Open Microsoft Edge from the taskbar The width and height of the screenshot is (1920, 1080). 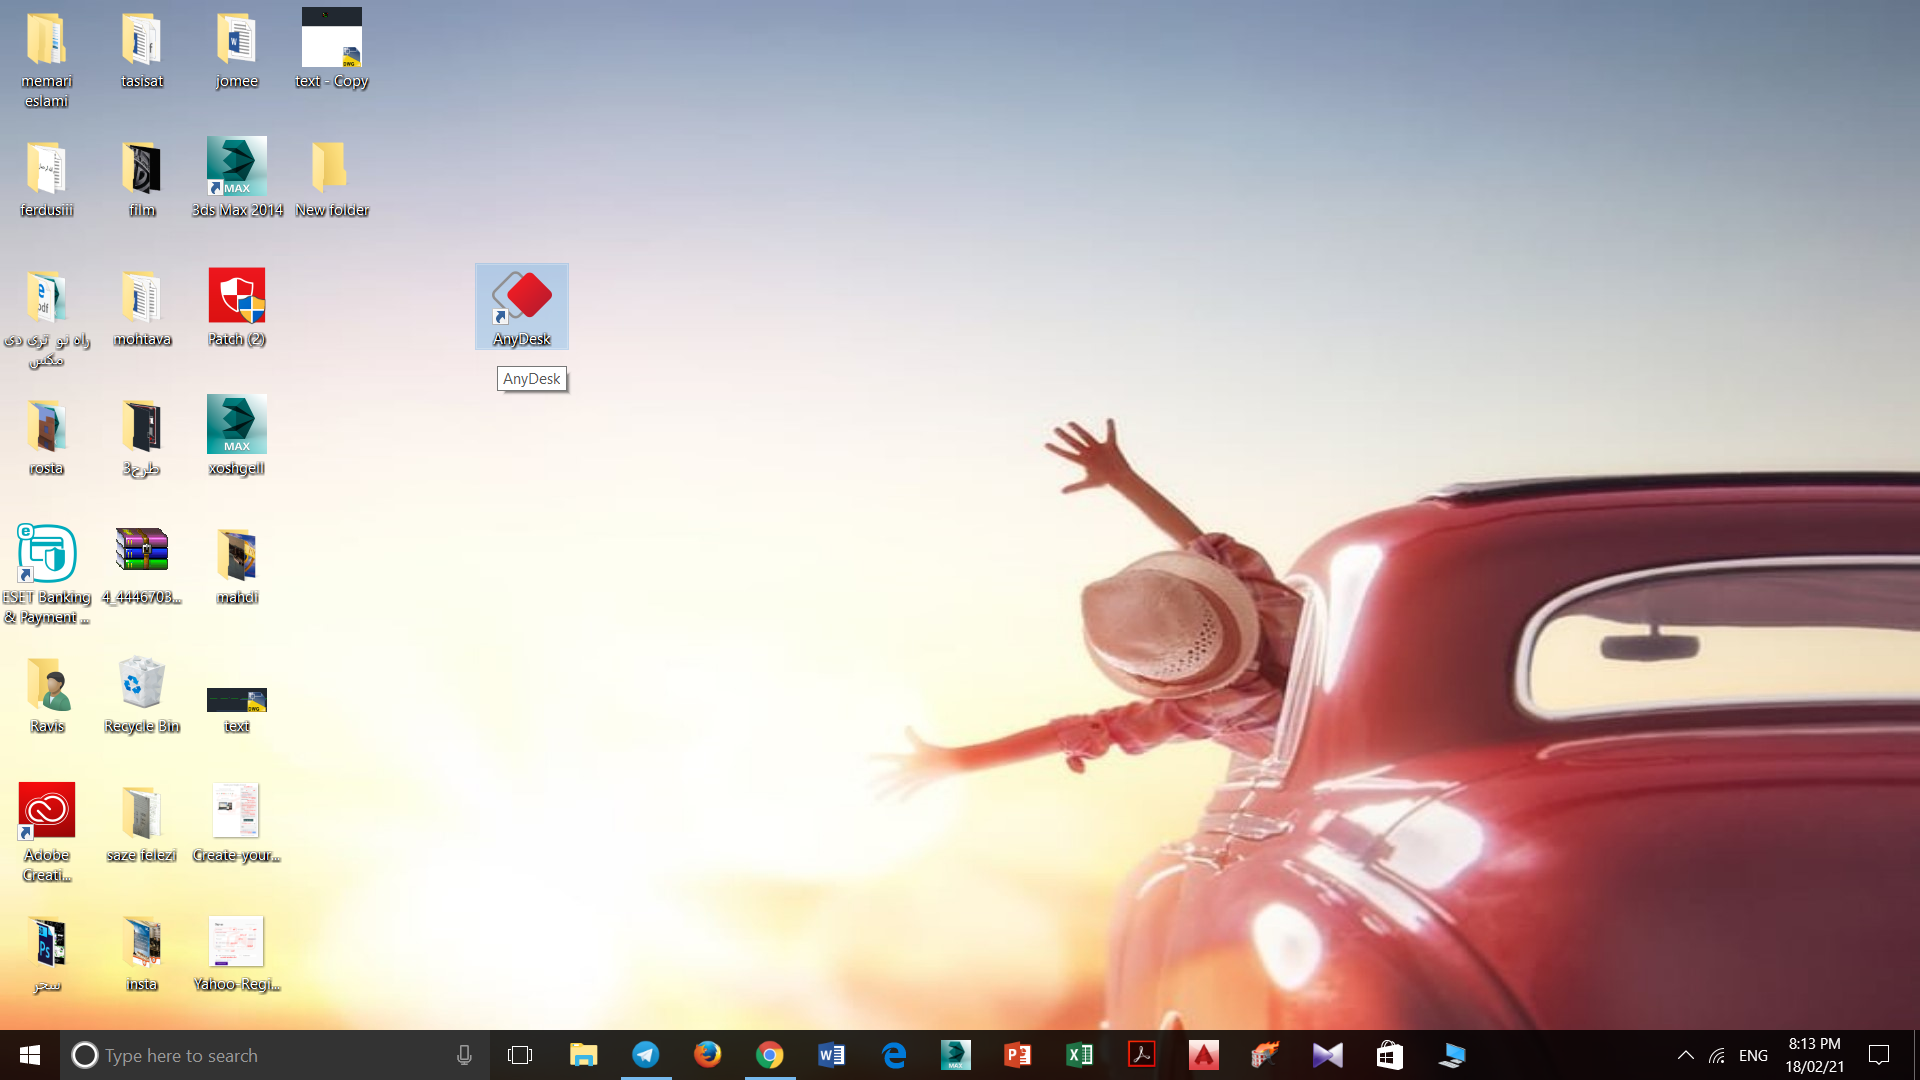[x=893, y=1055]
